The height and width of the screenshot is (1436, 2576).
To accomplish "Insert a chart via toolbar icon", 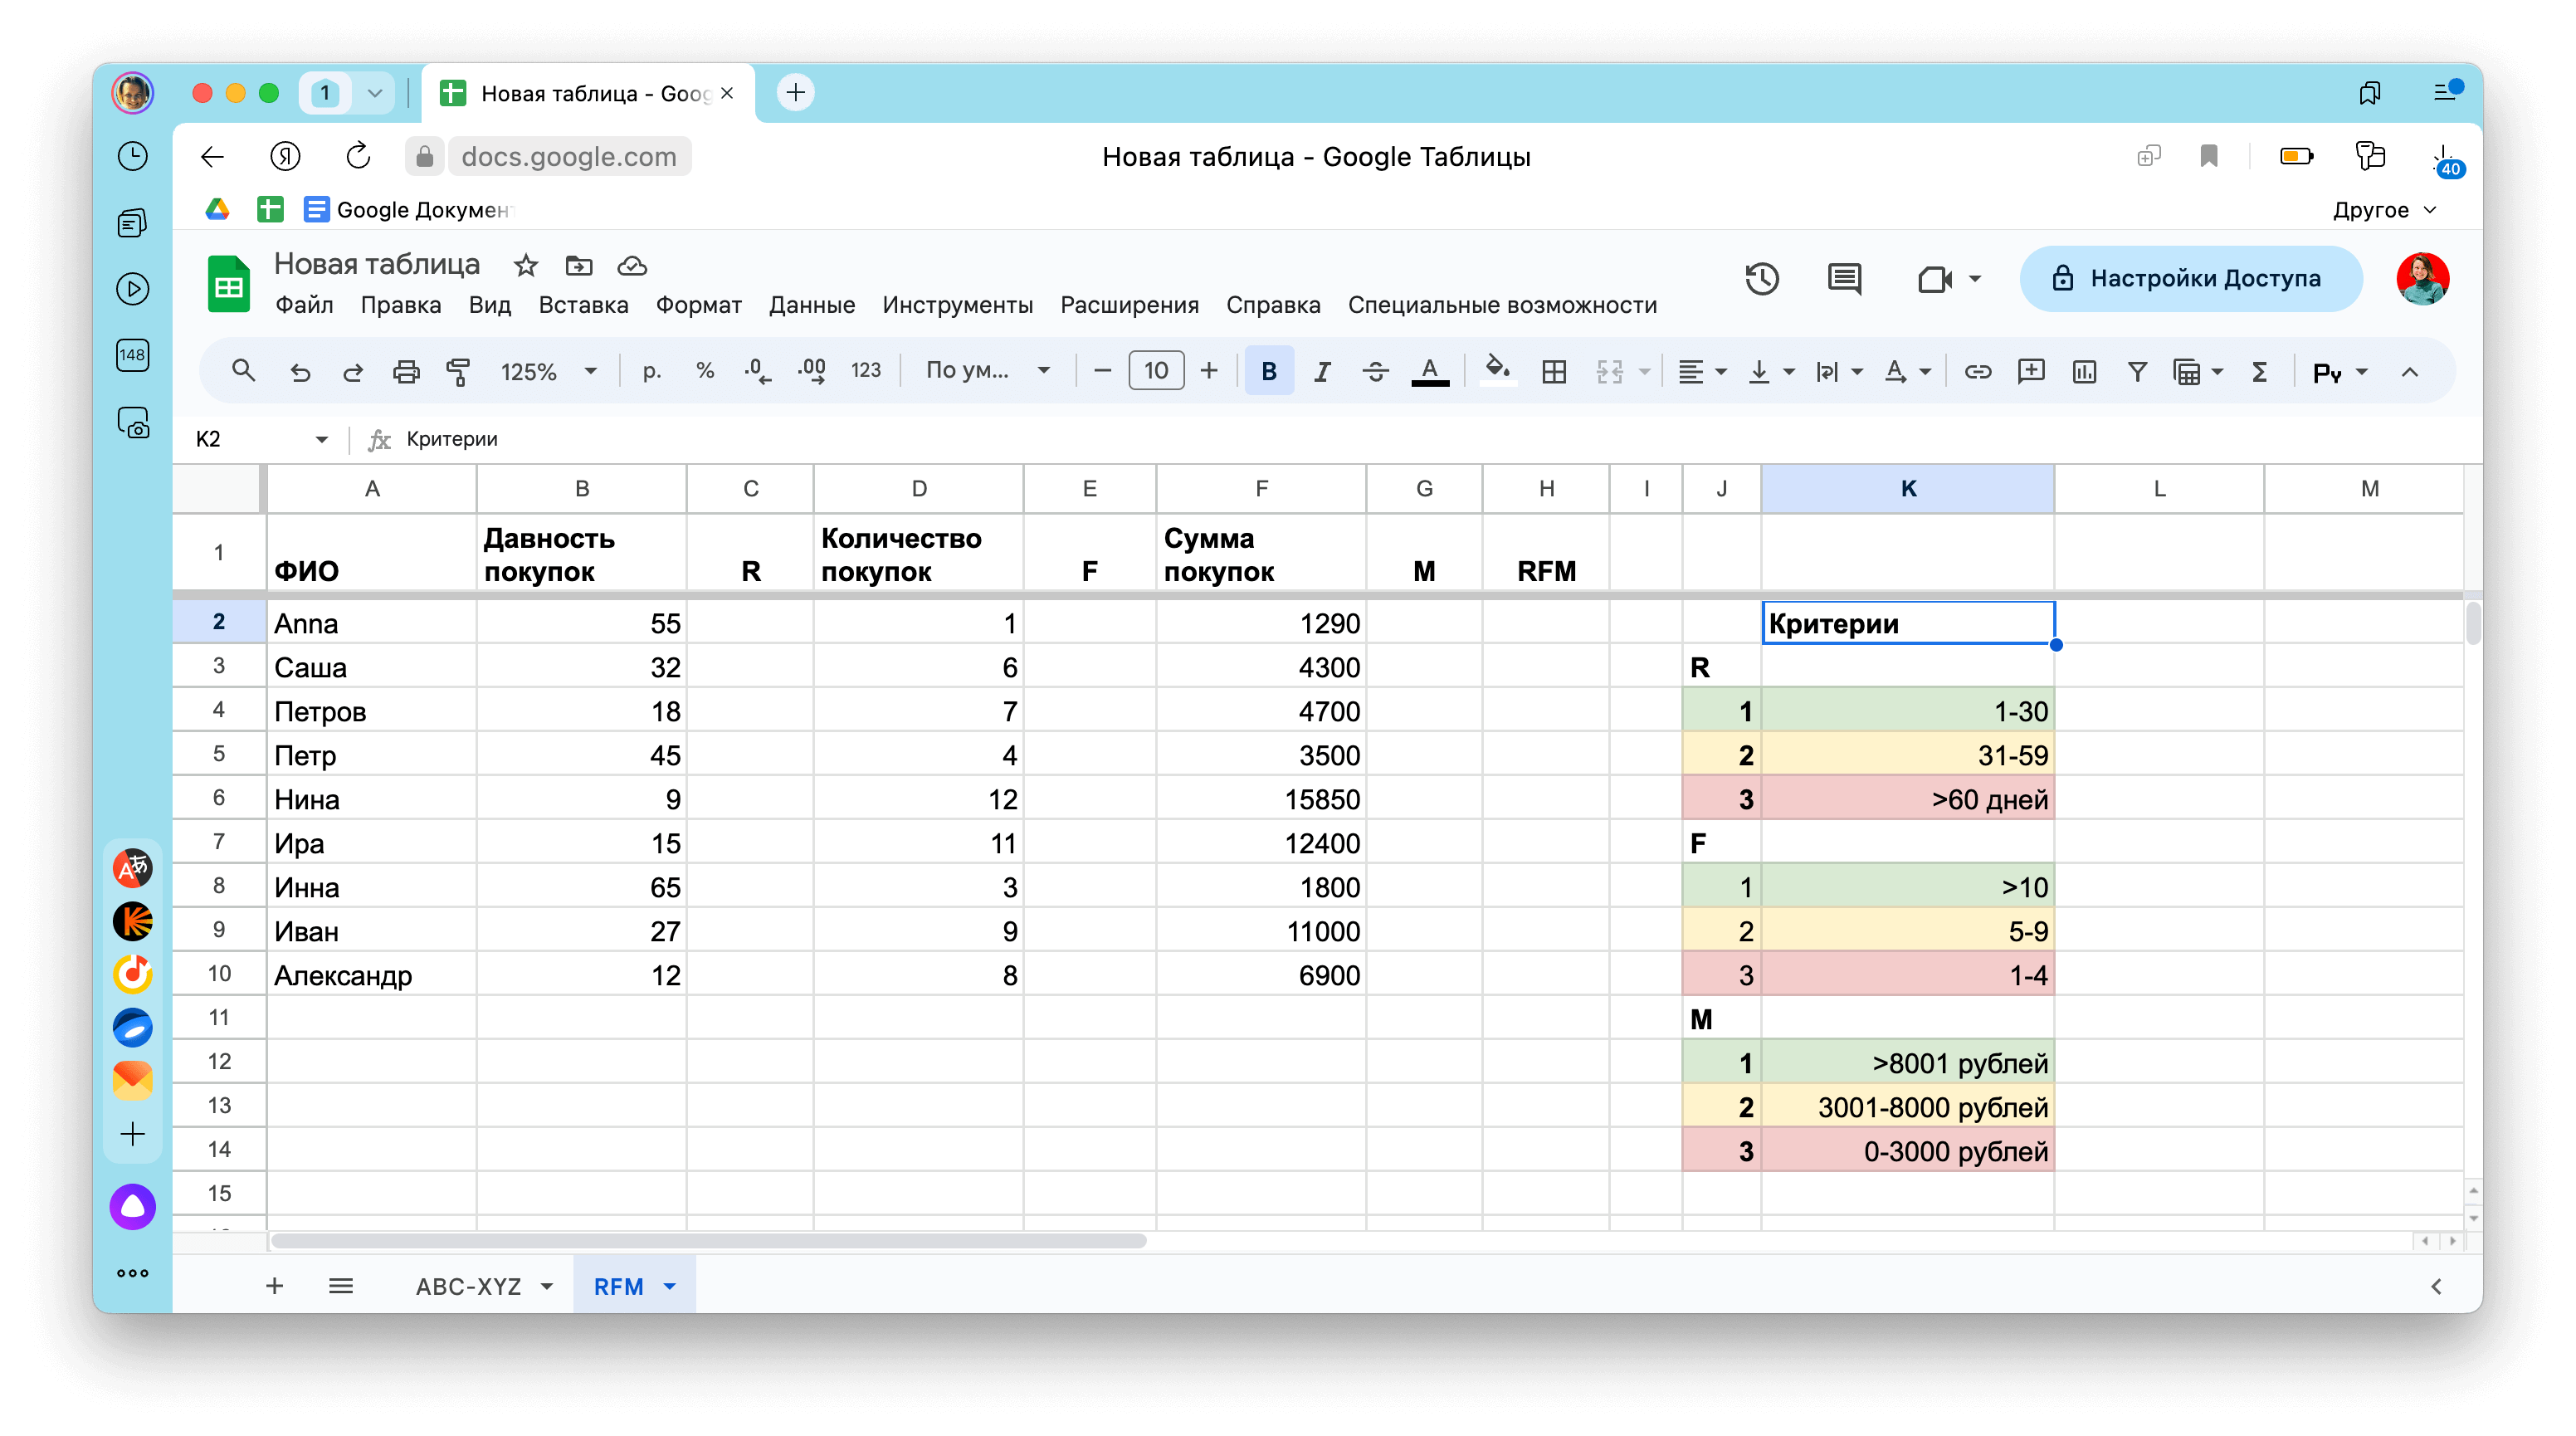I will tap(2084, 372).
